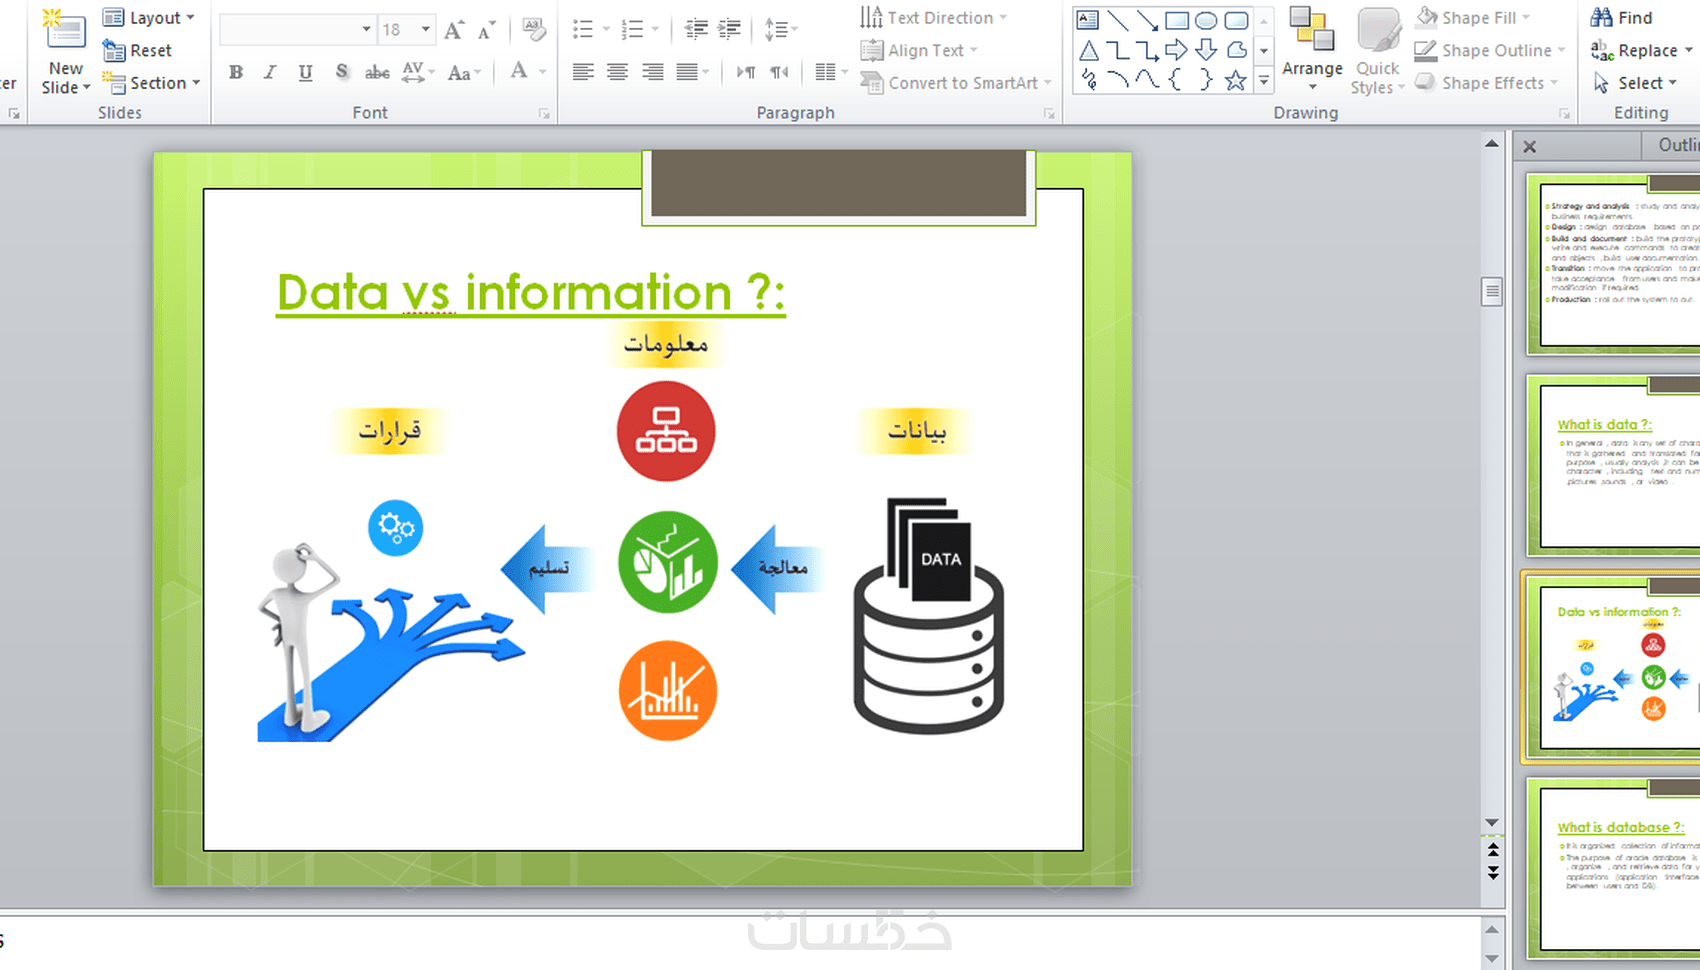The height and width of the screenshot is (970, 1700).
Task: Click the Replace button
Action: coord(1641,51)
